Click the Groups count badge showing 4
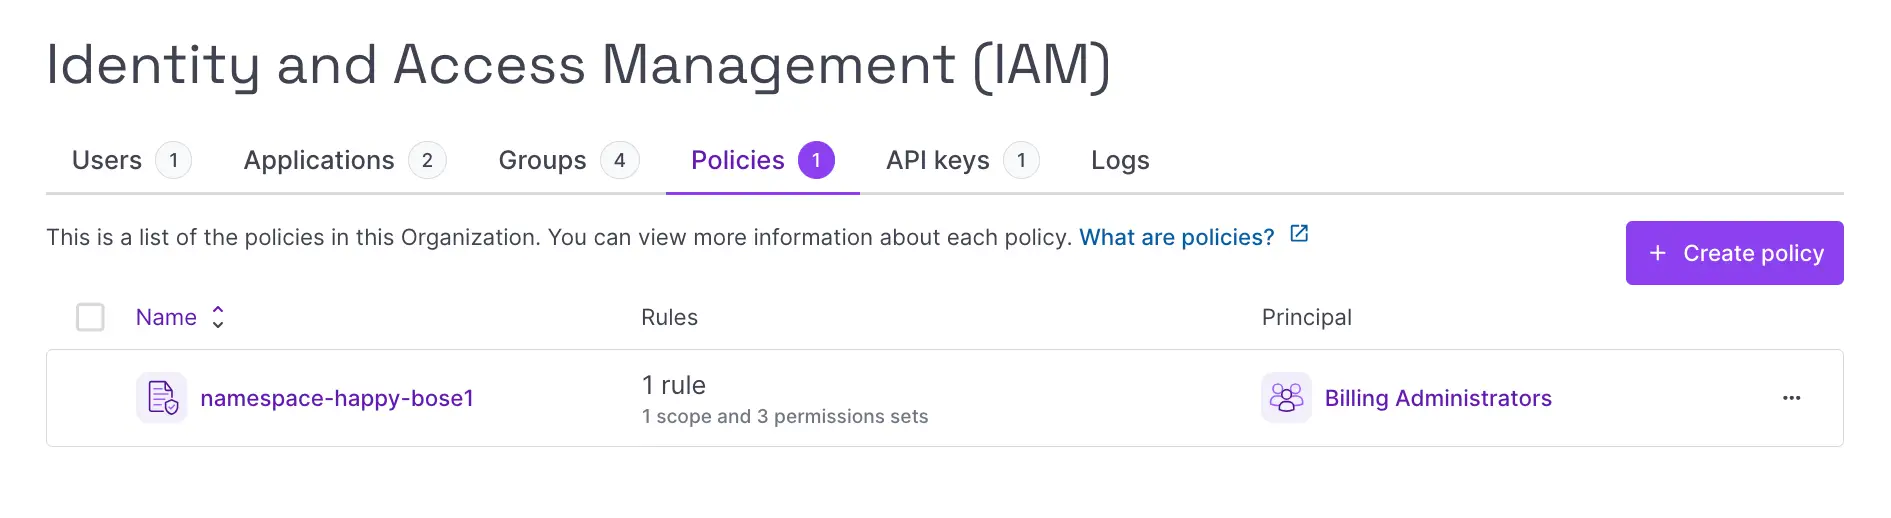 coord(619,160)
